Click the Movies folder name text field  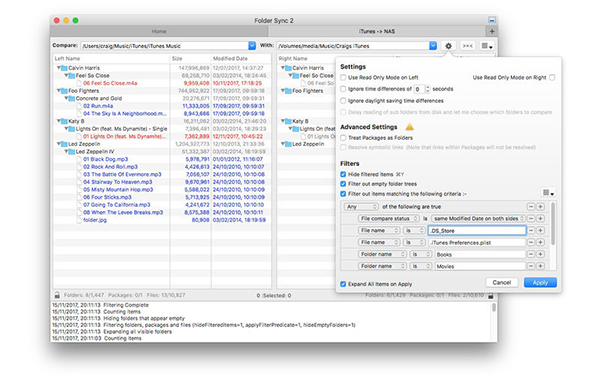pos(480,266)
